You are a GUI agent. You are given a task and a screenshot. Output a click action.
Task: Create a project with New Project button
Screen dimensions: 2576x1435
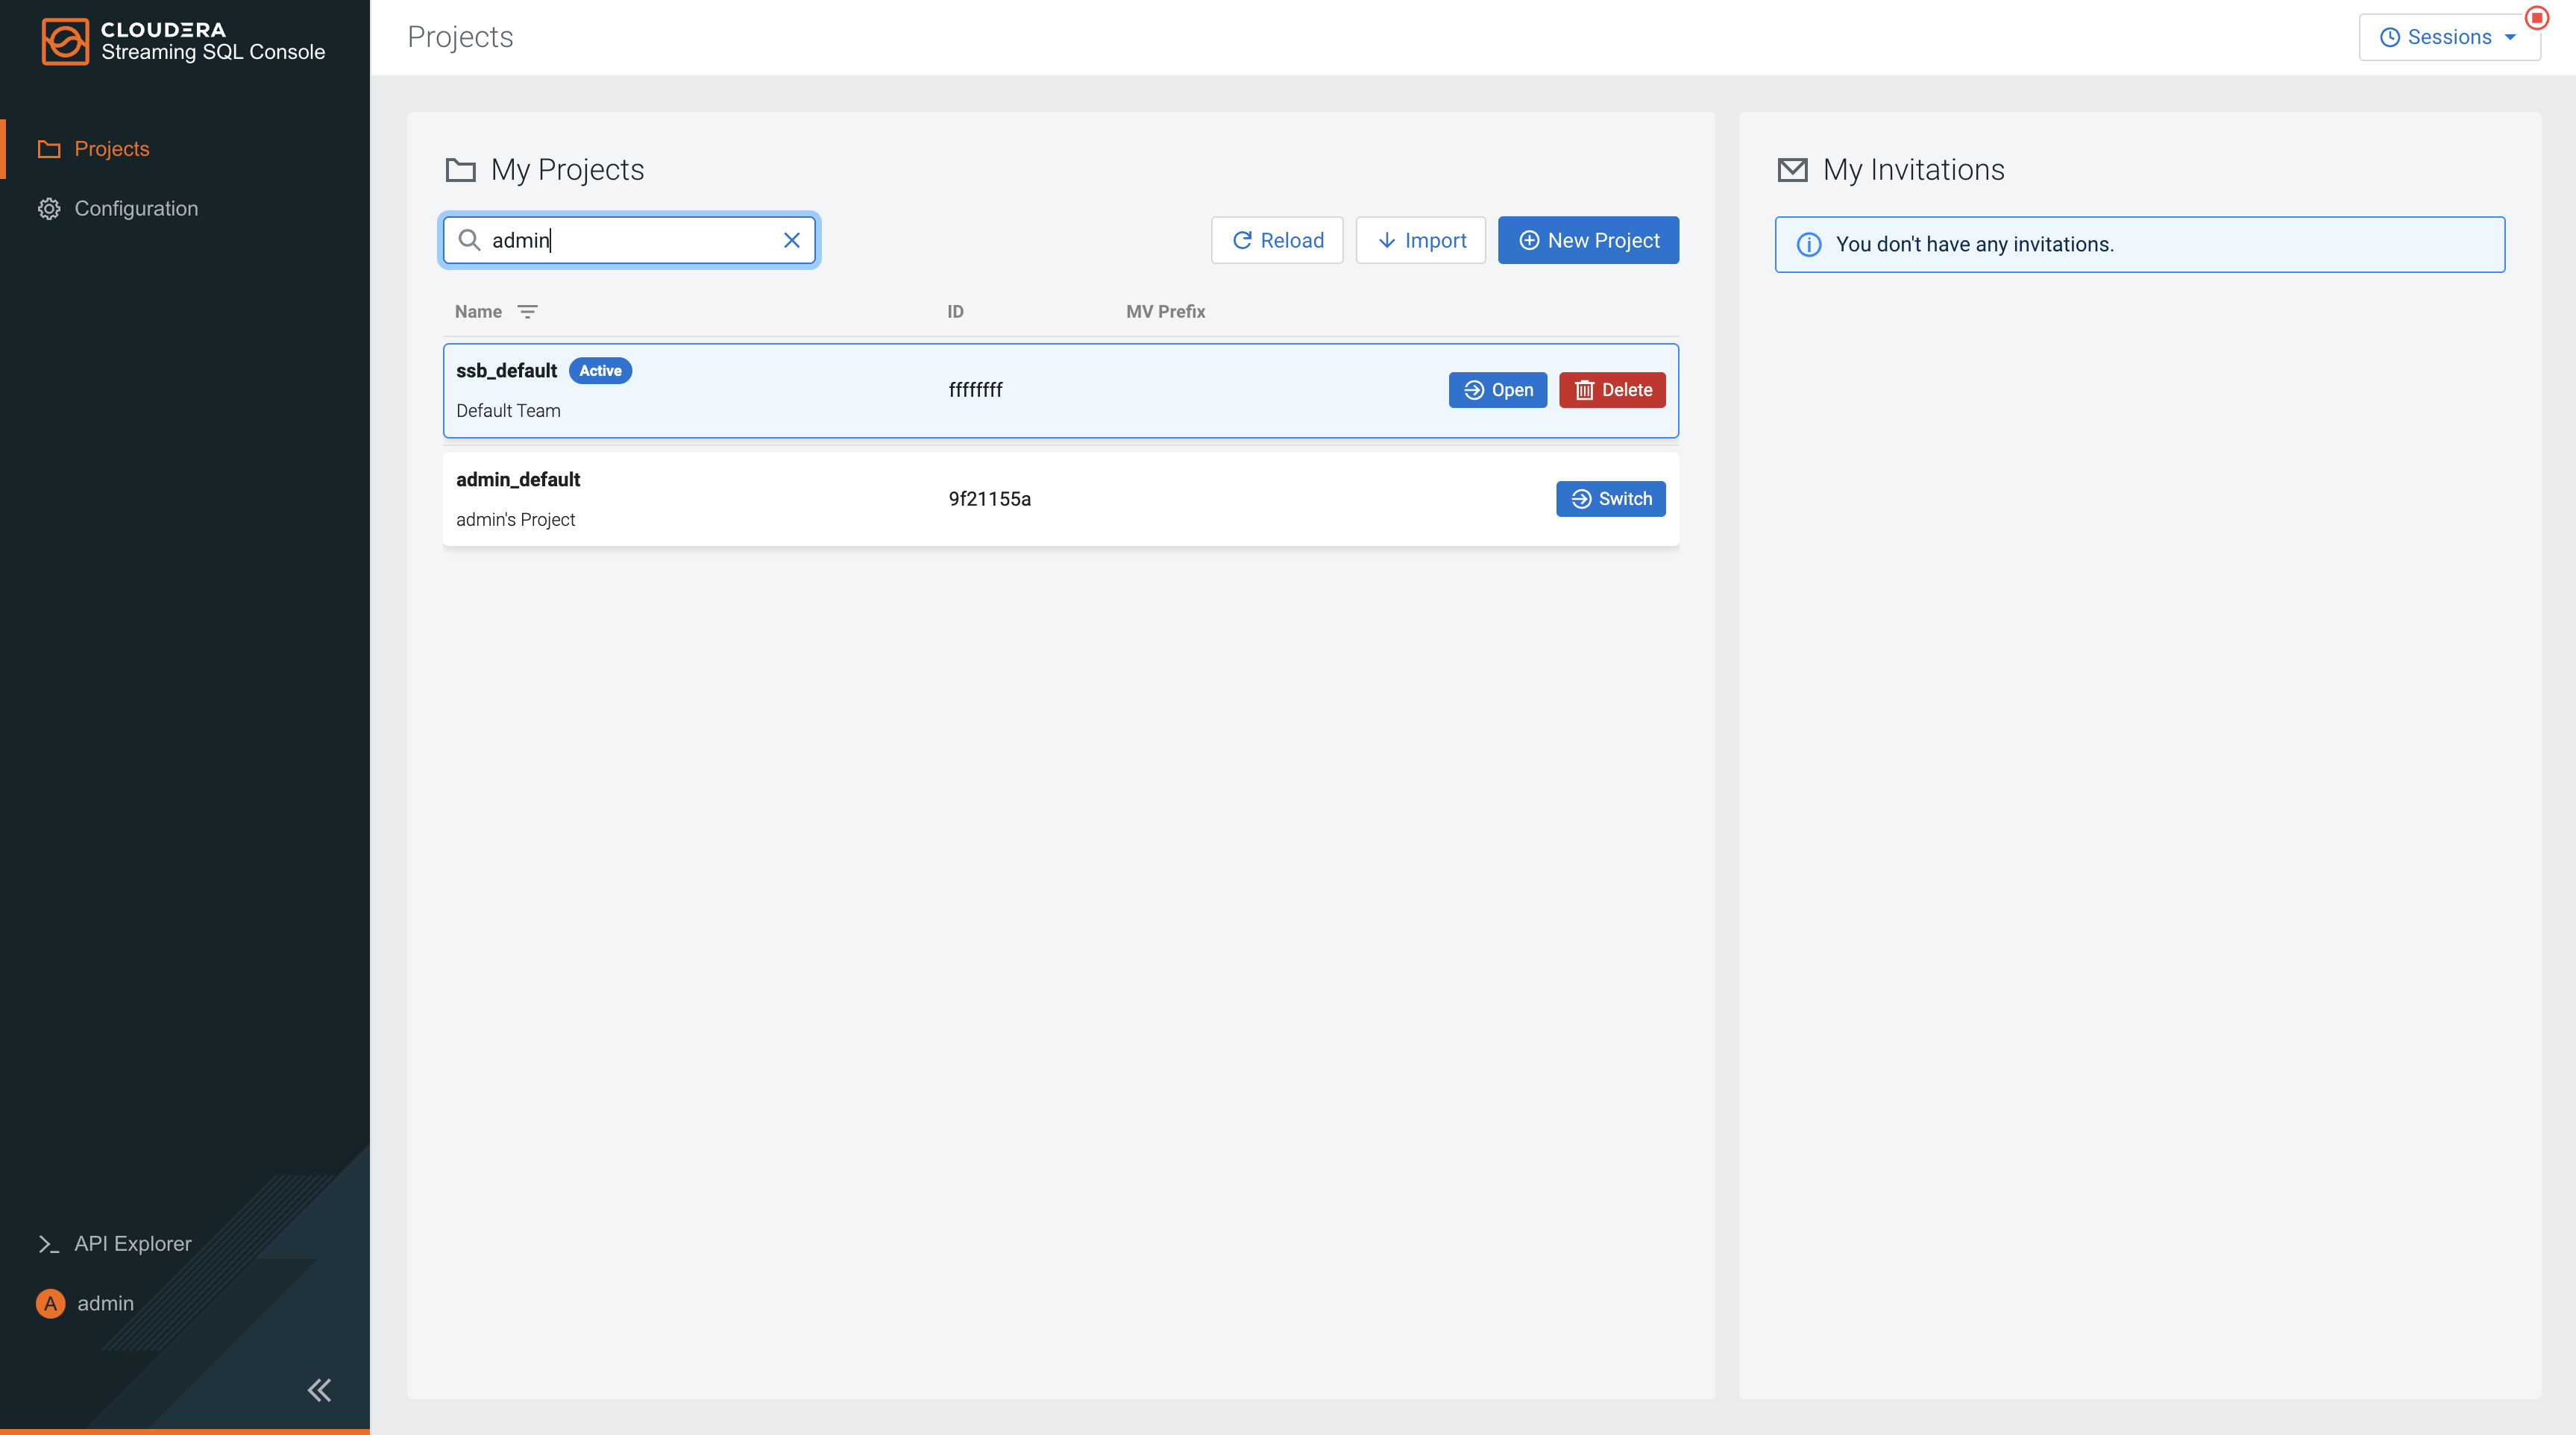pos(1588,240)
